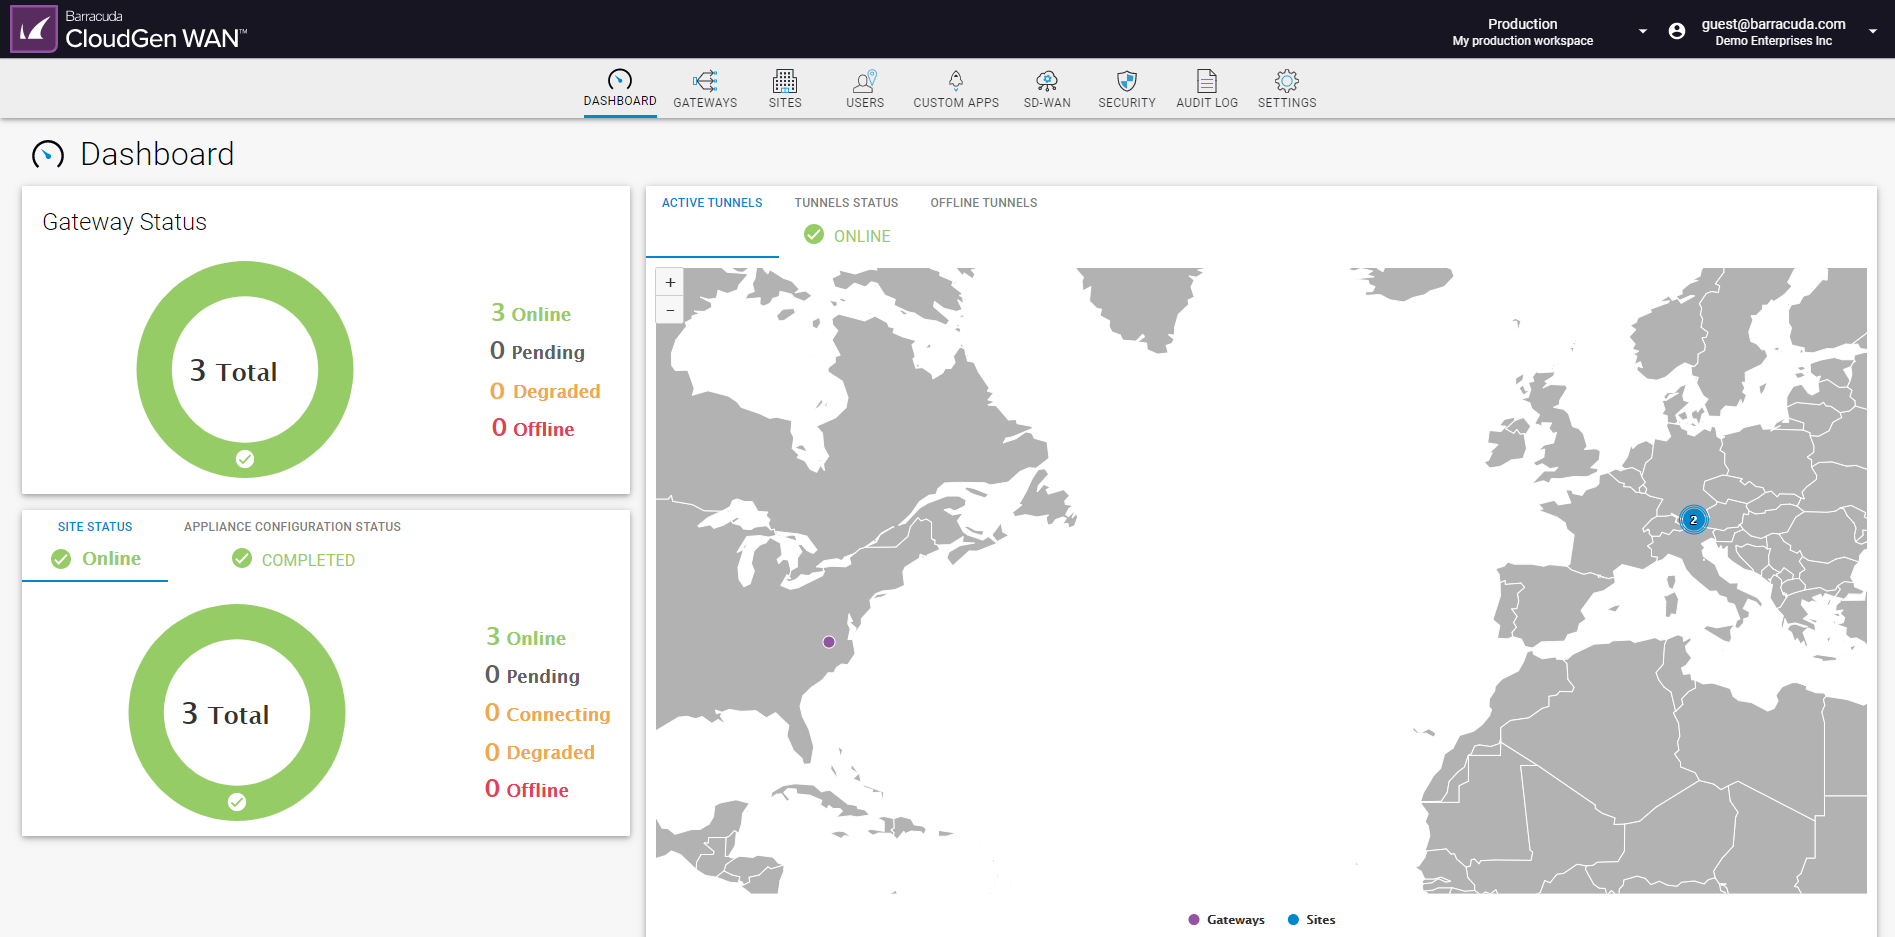Click '3 Total' in Gateway Status donut
Image resolution: width=1895 pixels, height=937 pixels.
pos(233,371)
